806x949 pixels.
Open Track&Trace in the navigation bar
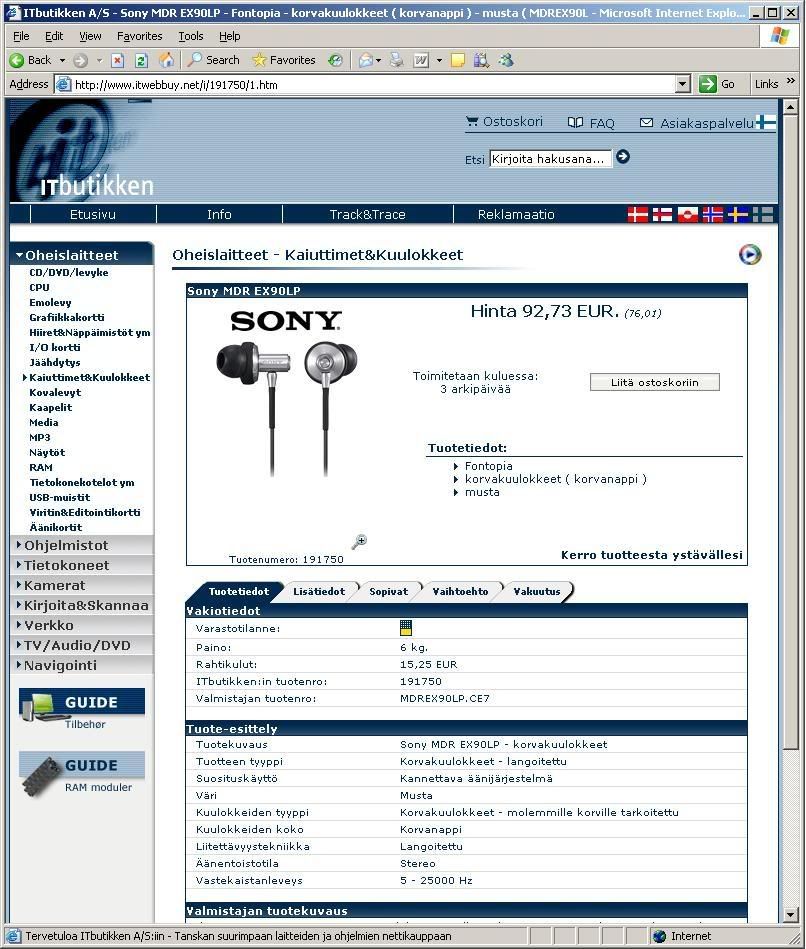[367, 214]
